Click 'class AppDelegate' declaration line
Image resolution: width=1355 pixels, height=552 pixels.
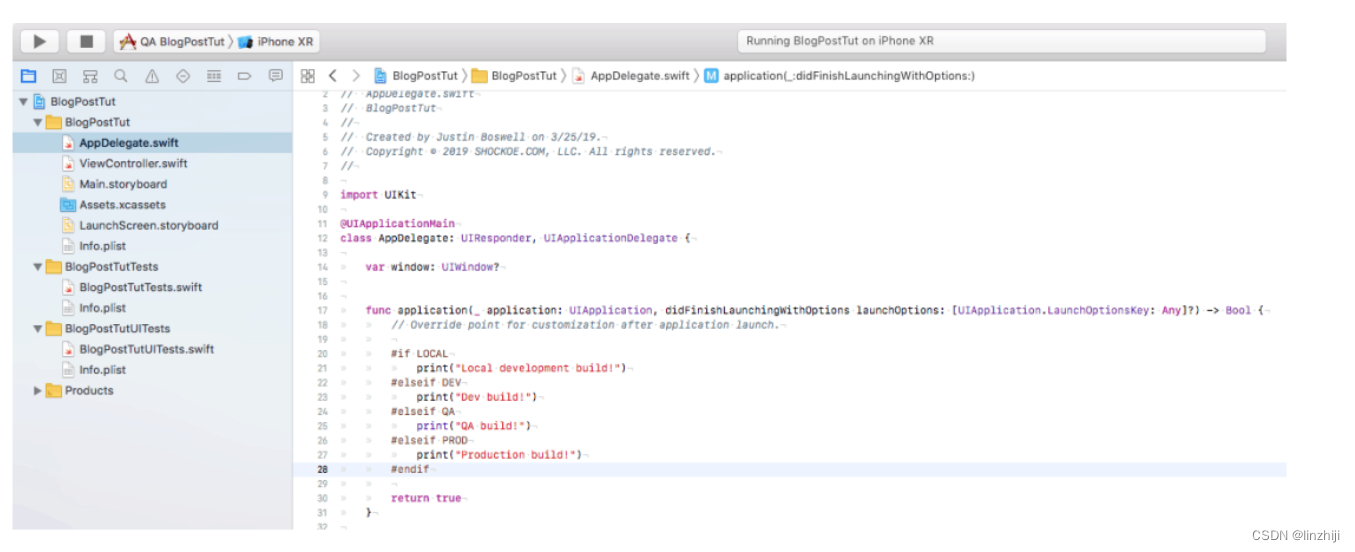coord(515,238)
